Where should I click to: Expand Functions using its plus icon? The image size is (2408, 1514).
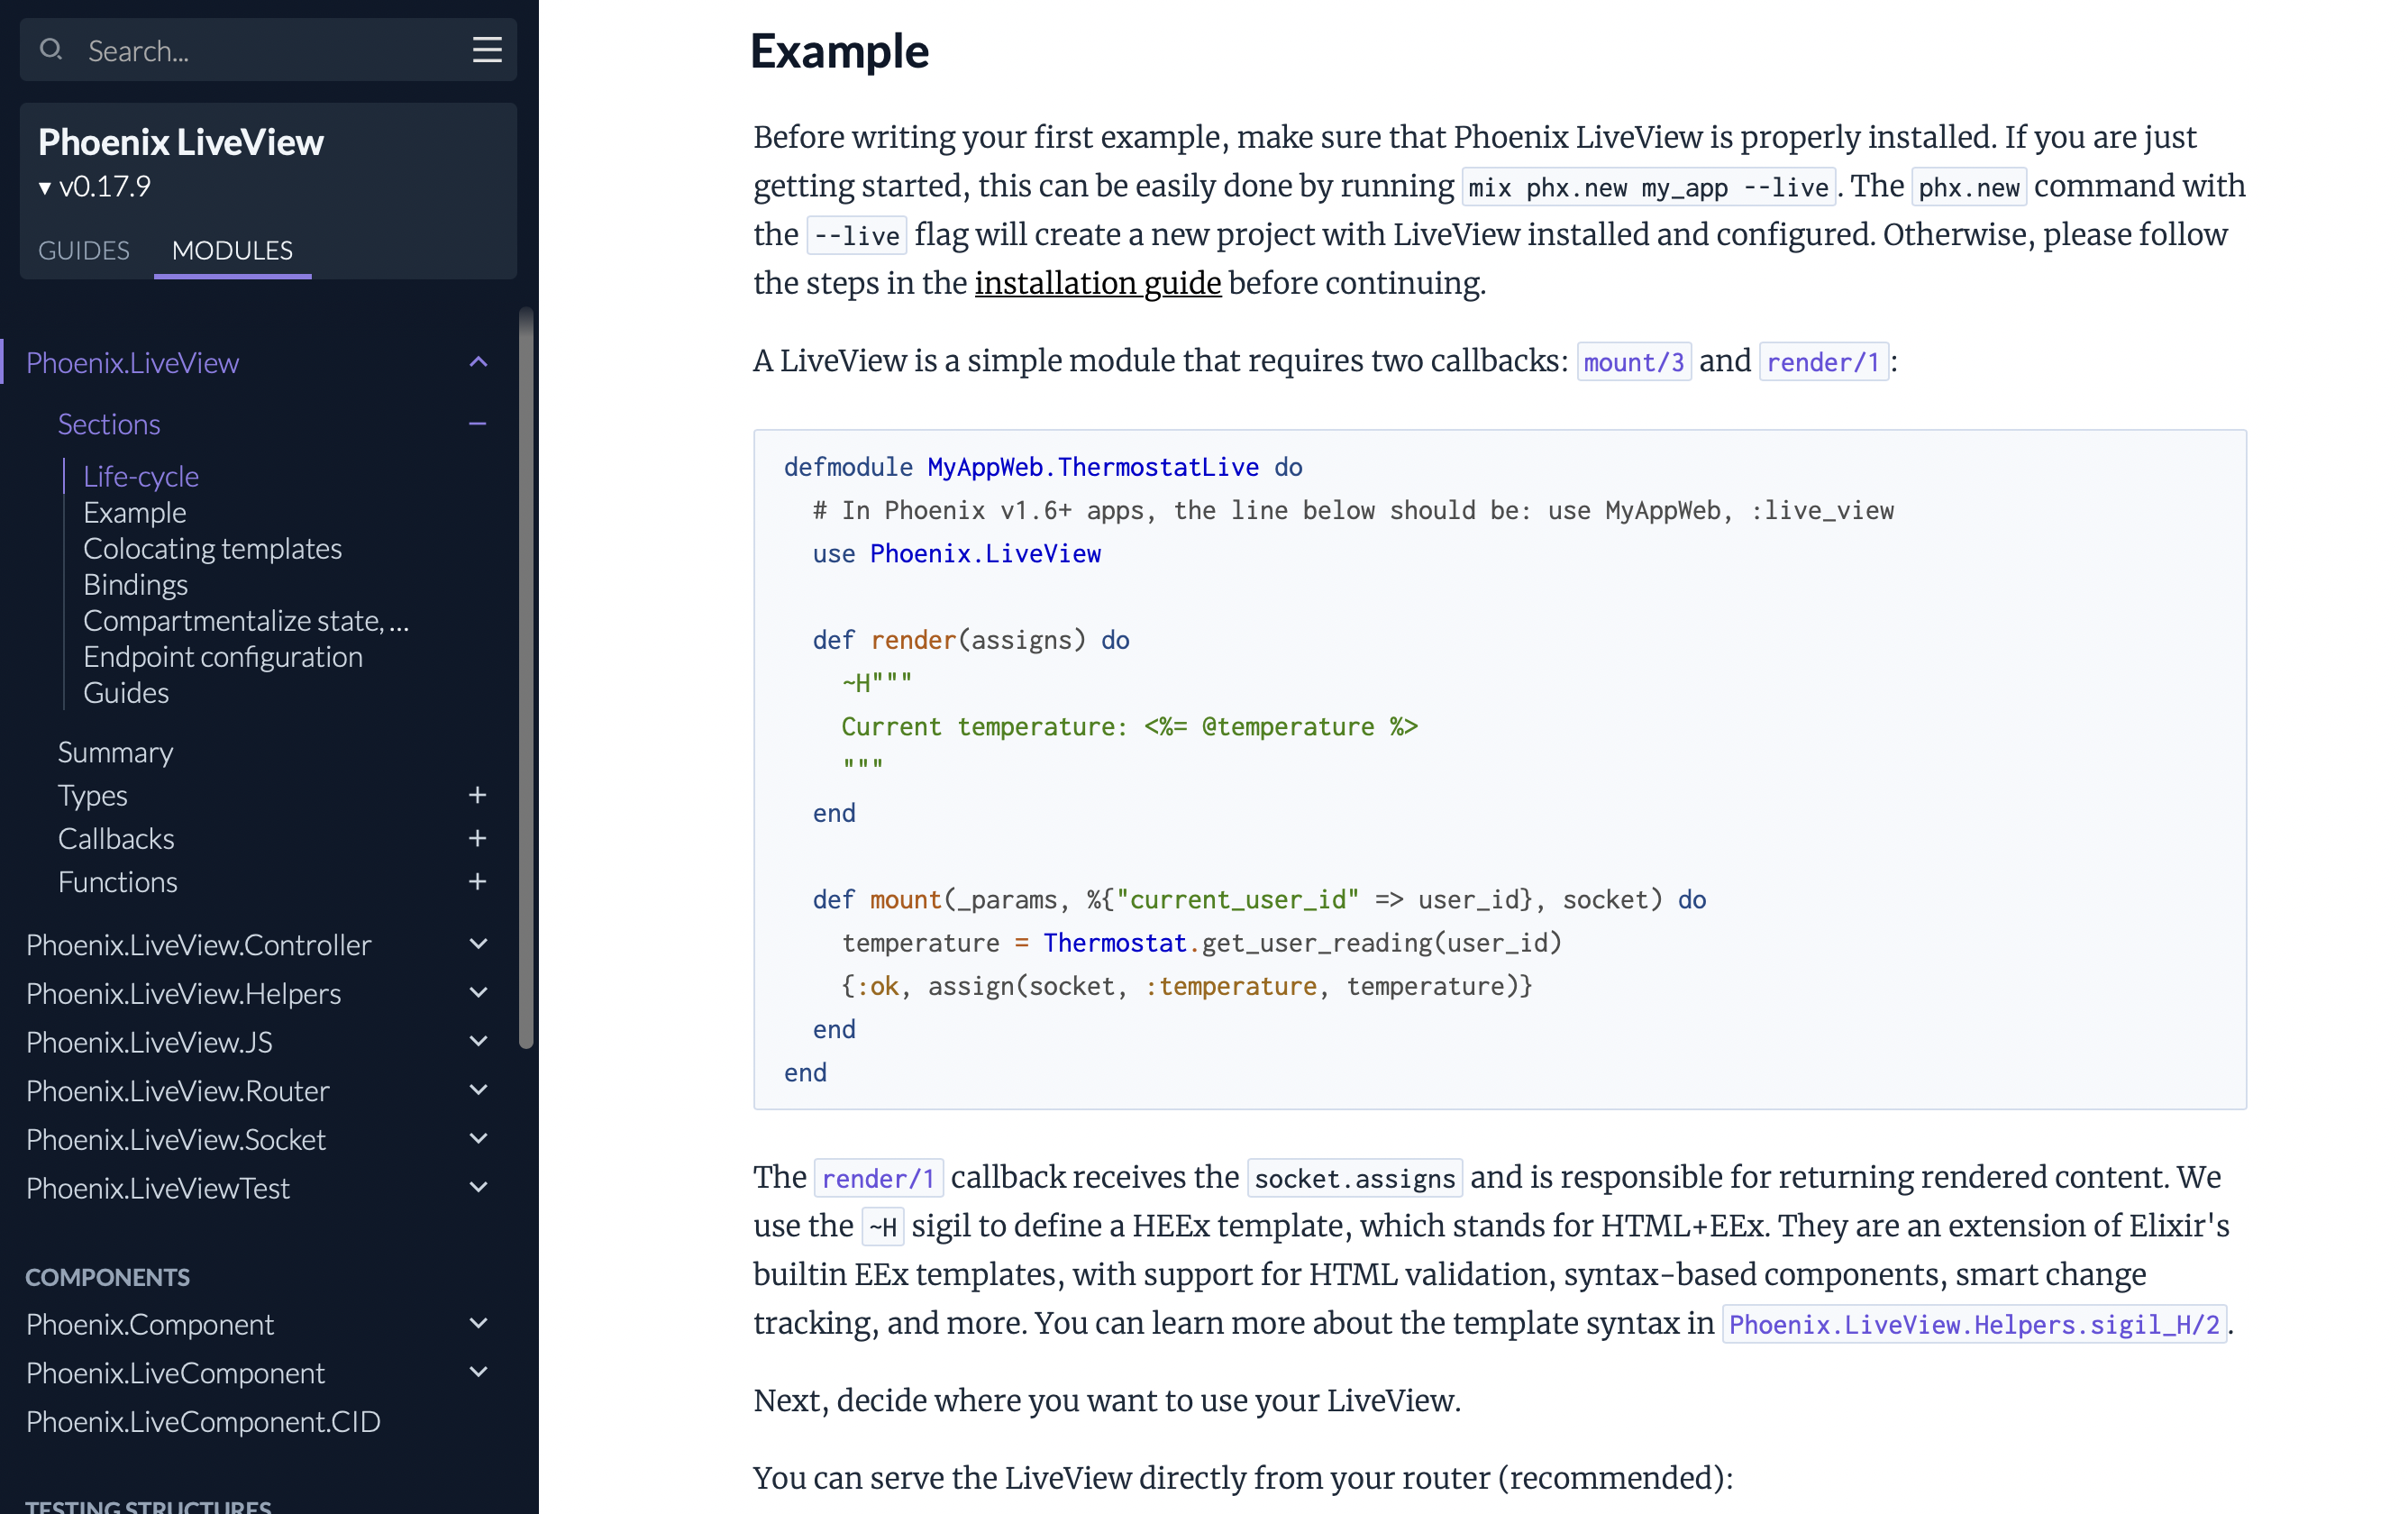(x=478, y=881)
